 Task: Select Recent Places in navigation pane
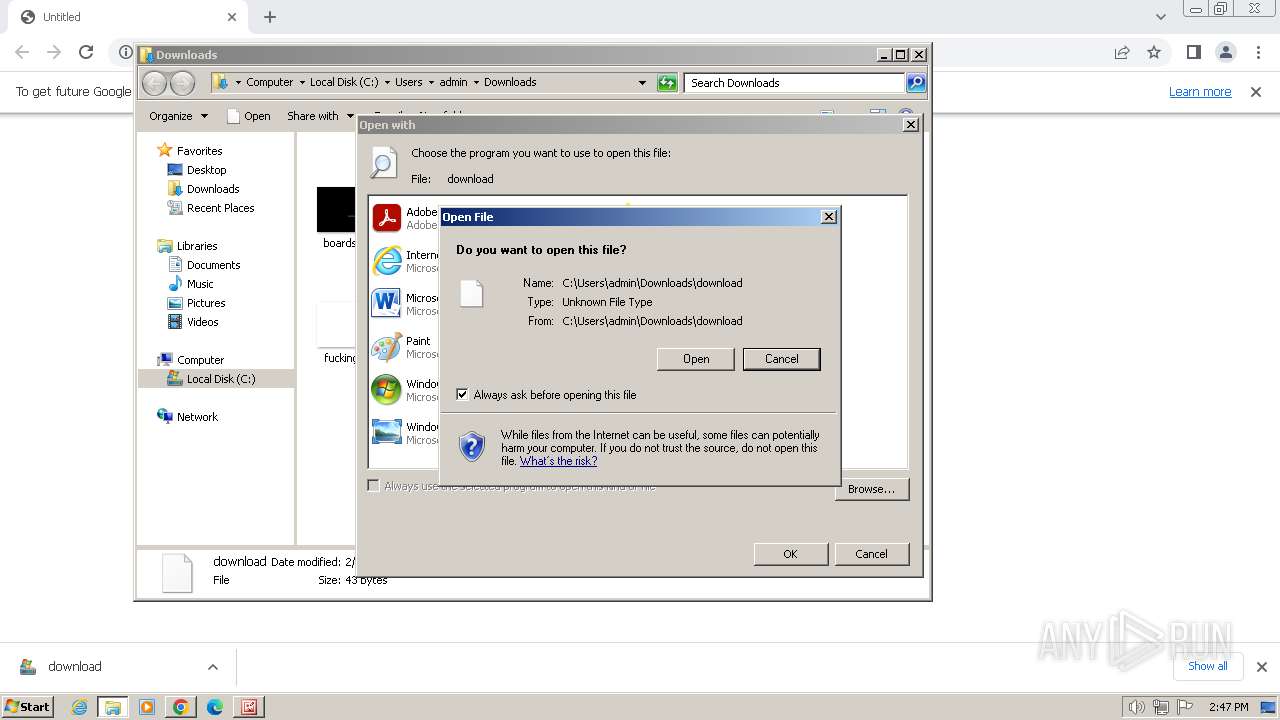[x=220, y=208]
